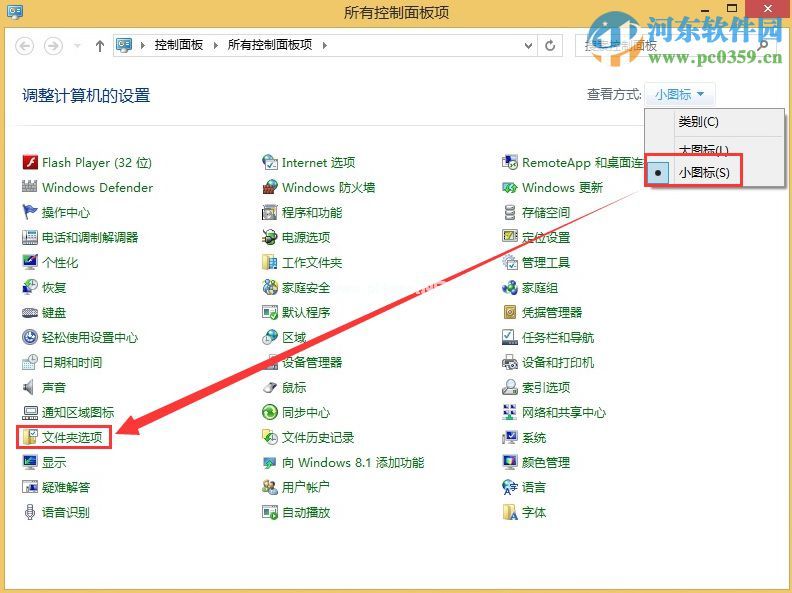Open the 家庭组 icon
This screenshot has height=593, width=792.
pos(510,287)
